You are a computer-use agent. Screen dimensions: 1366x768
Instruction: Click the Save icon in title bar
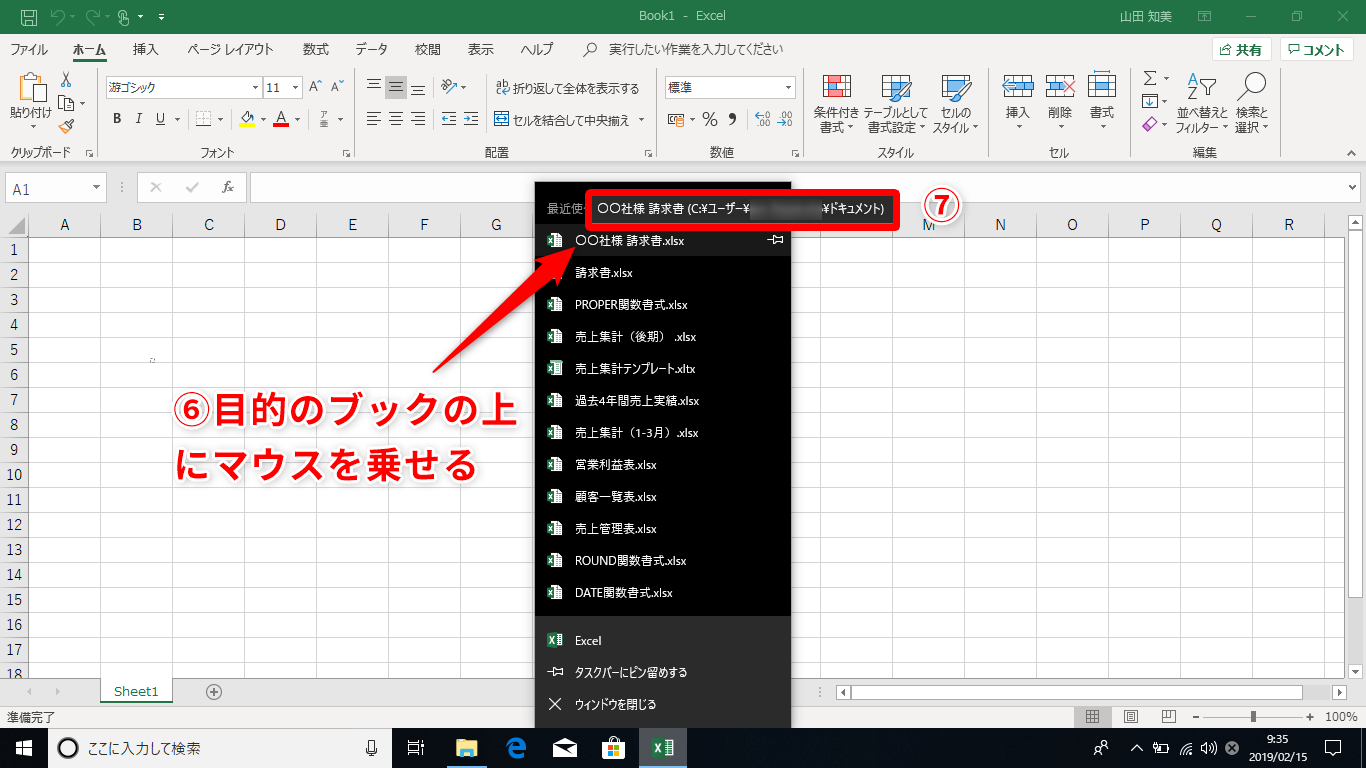point(28,16)
